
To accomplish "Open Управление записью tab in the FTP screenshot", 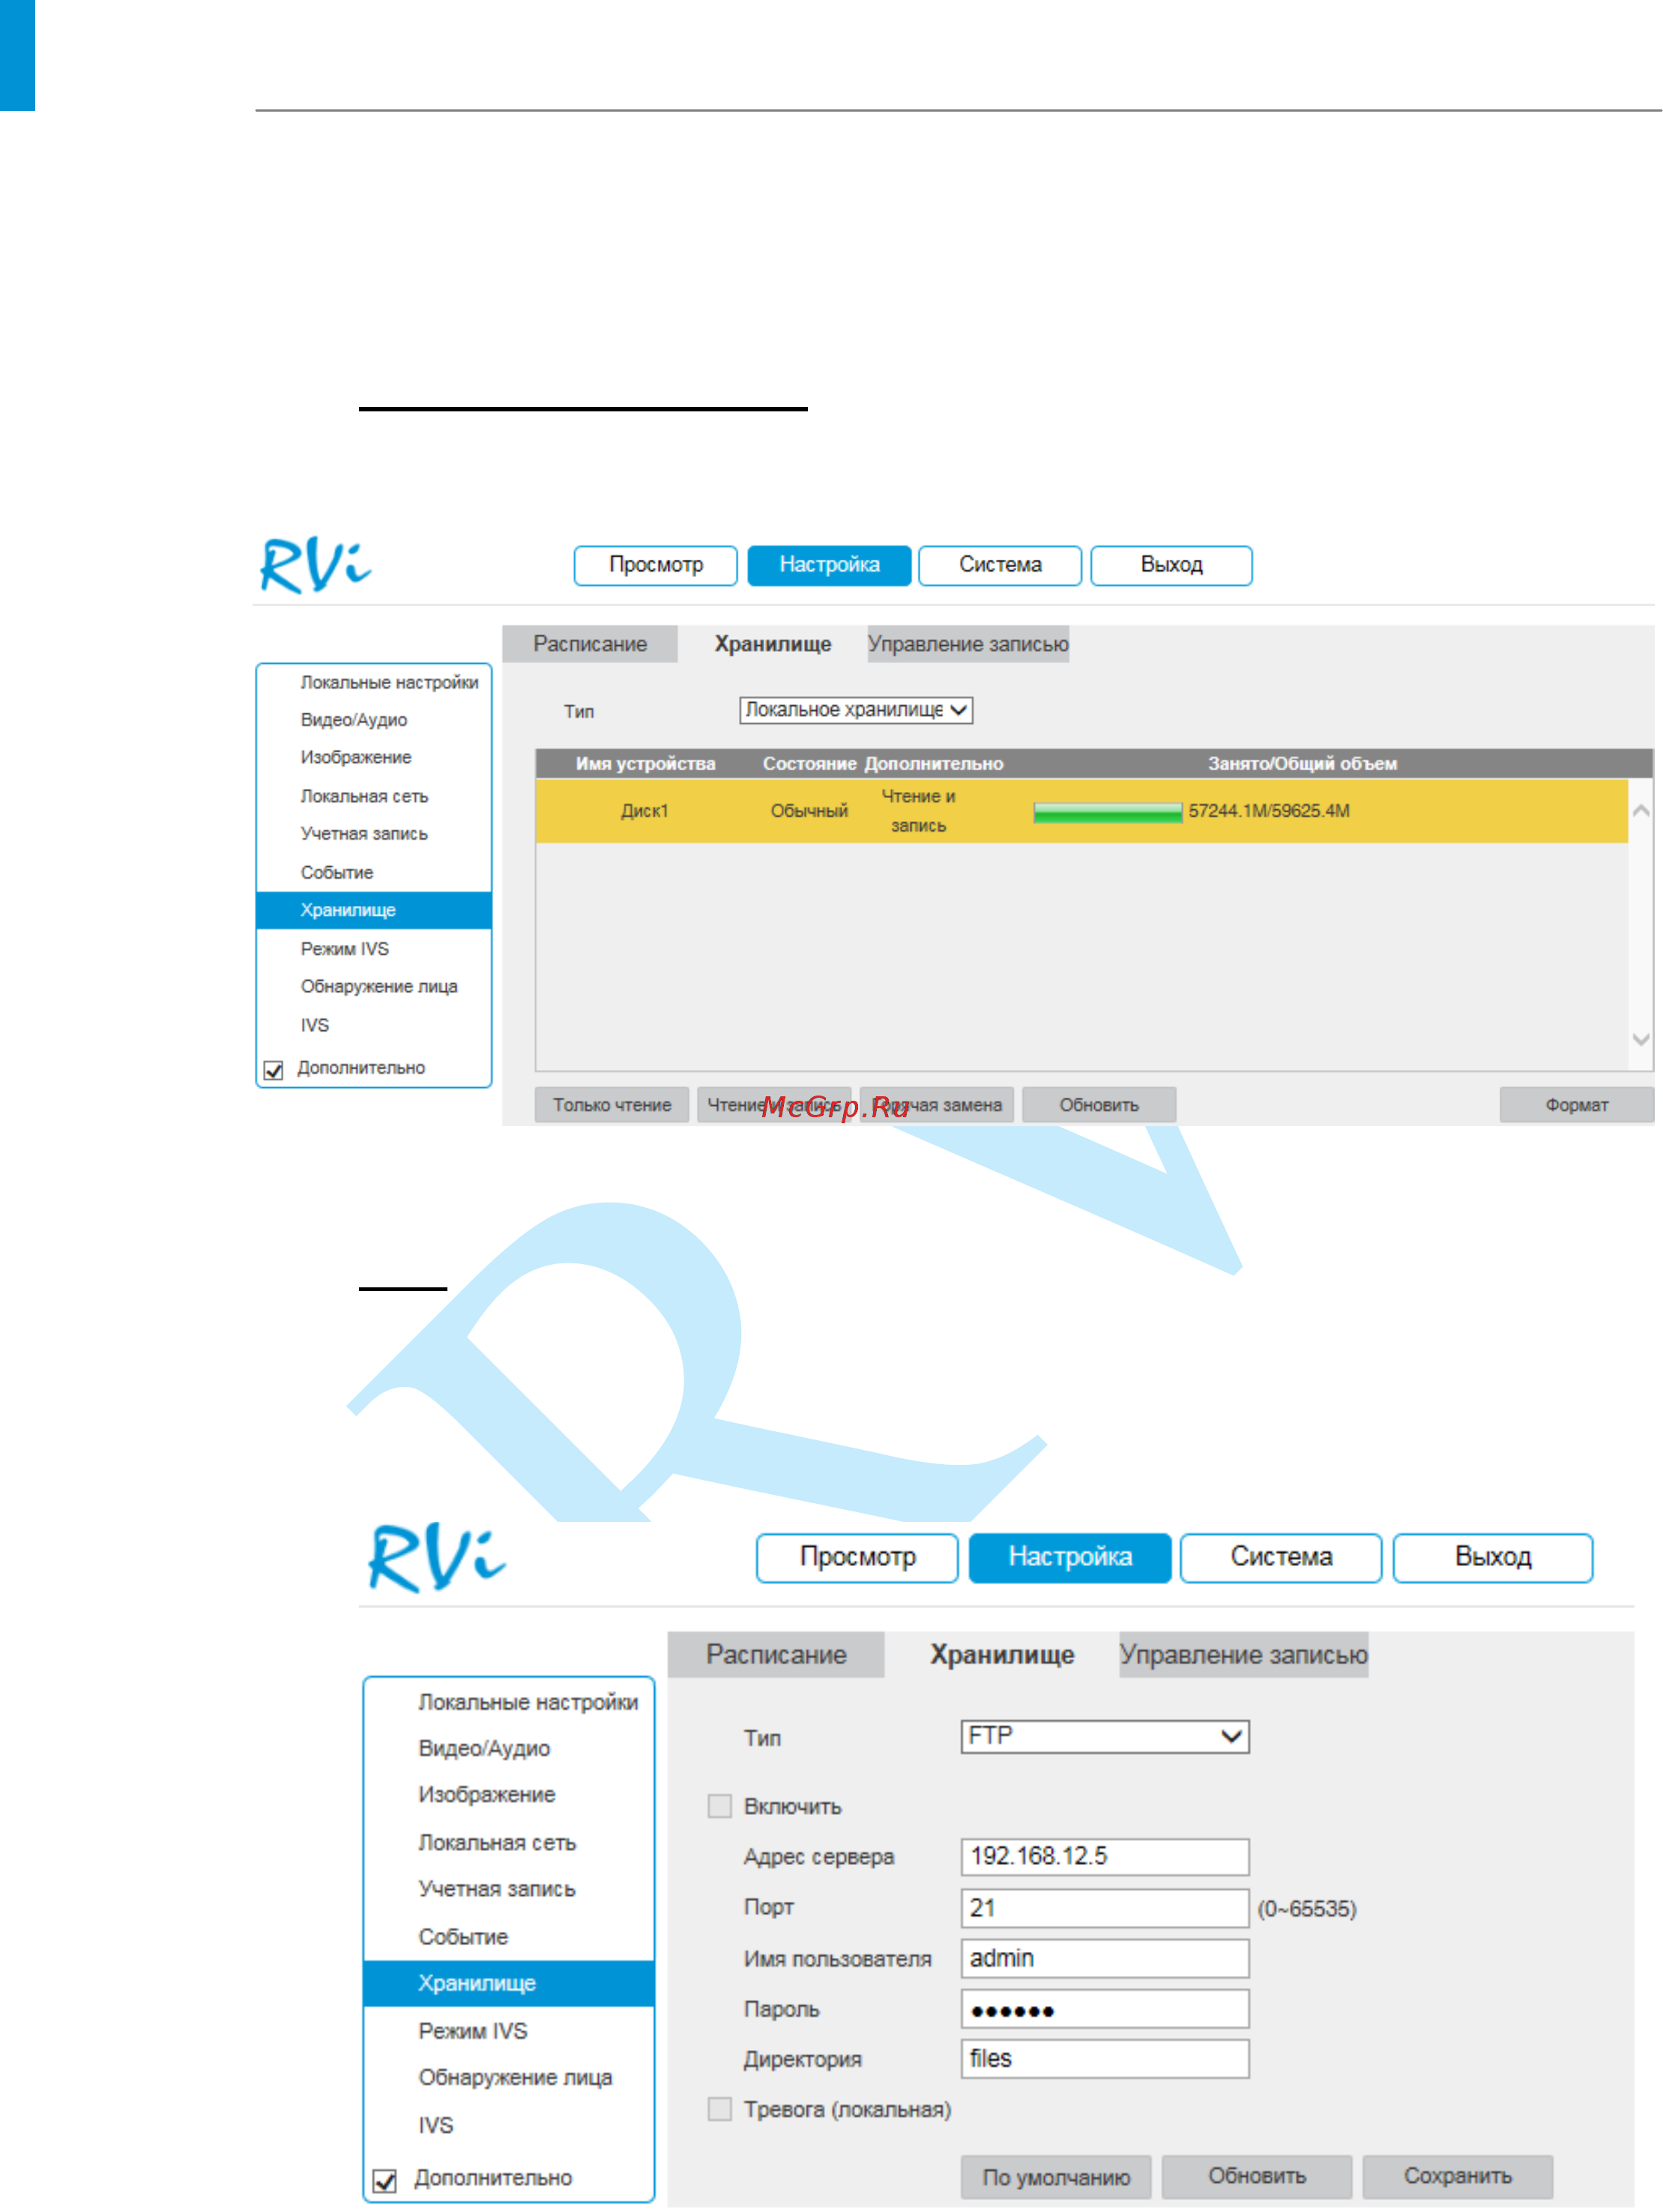I will point(1243,1655).
